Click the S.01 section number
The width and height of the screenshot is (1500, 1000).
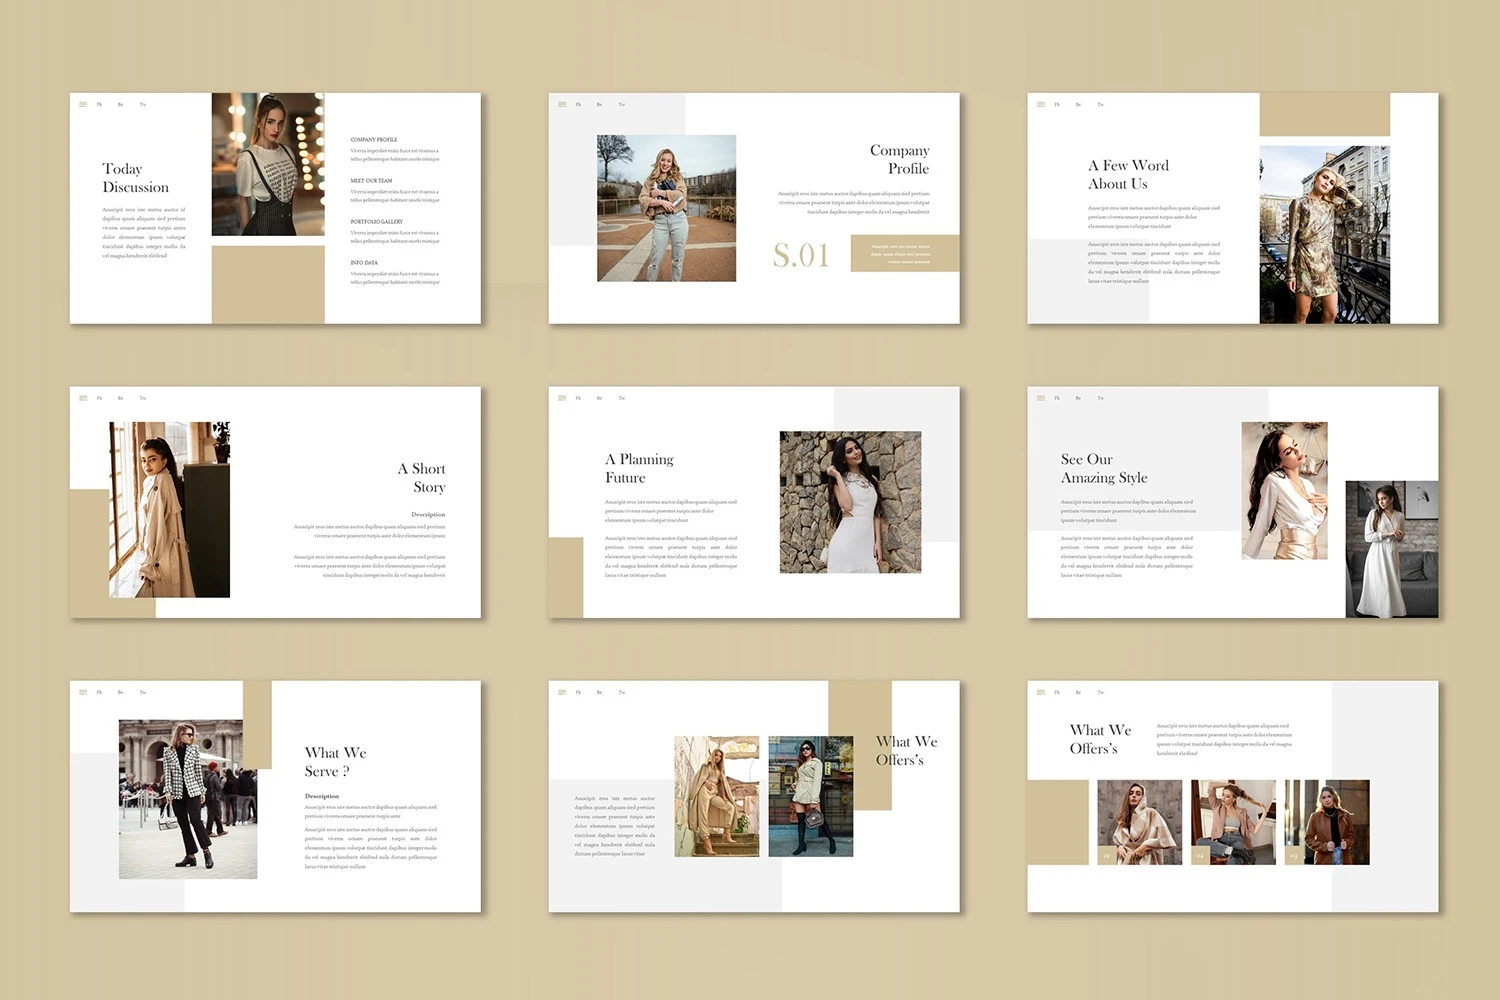801,256
